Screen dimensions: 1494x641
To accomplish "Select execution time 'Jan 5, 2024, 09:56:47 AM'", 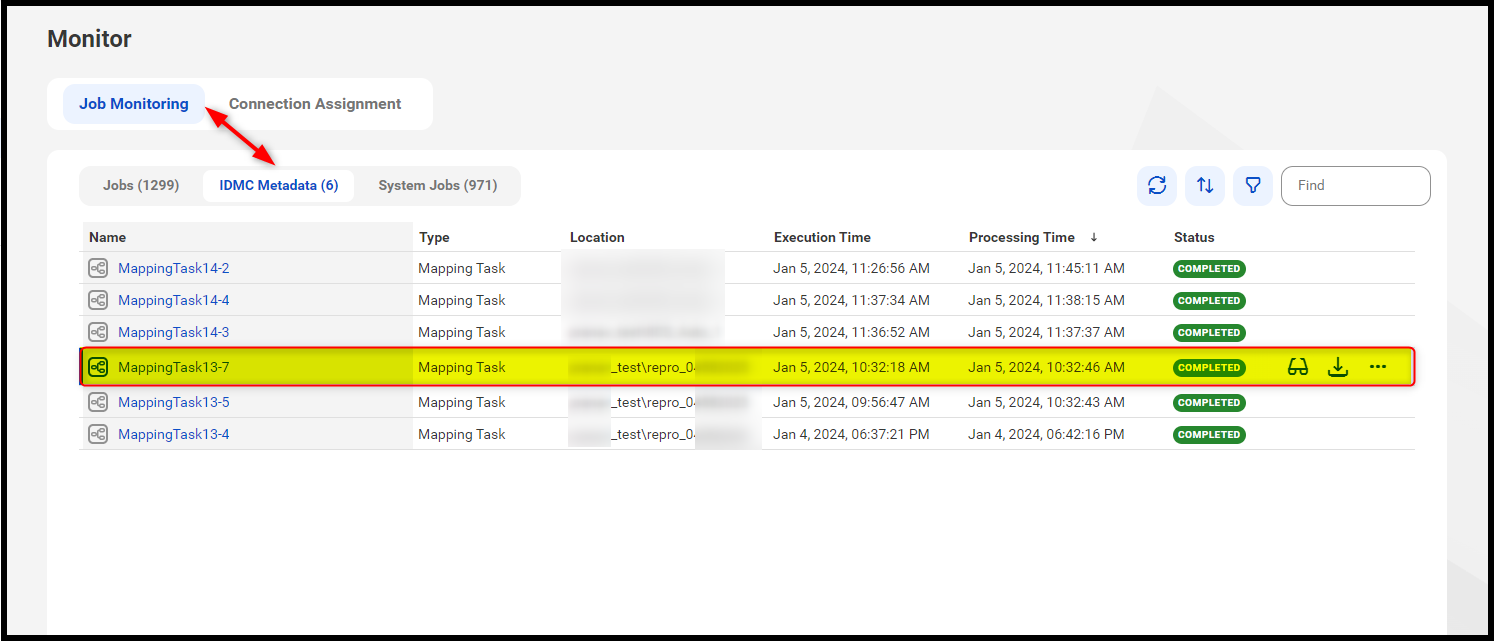I will click(x=851, y=402).
